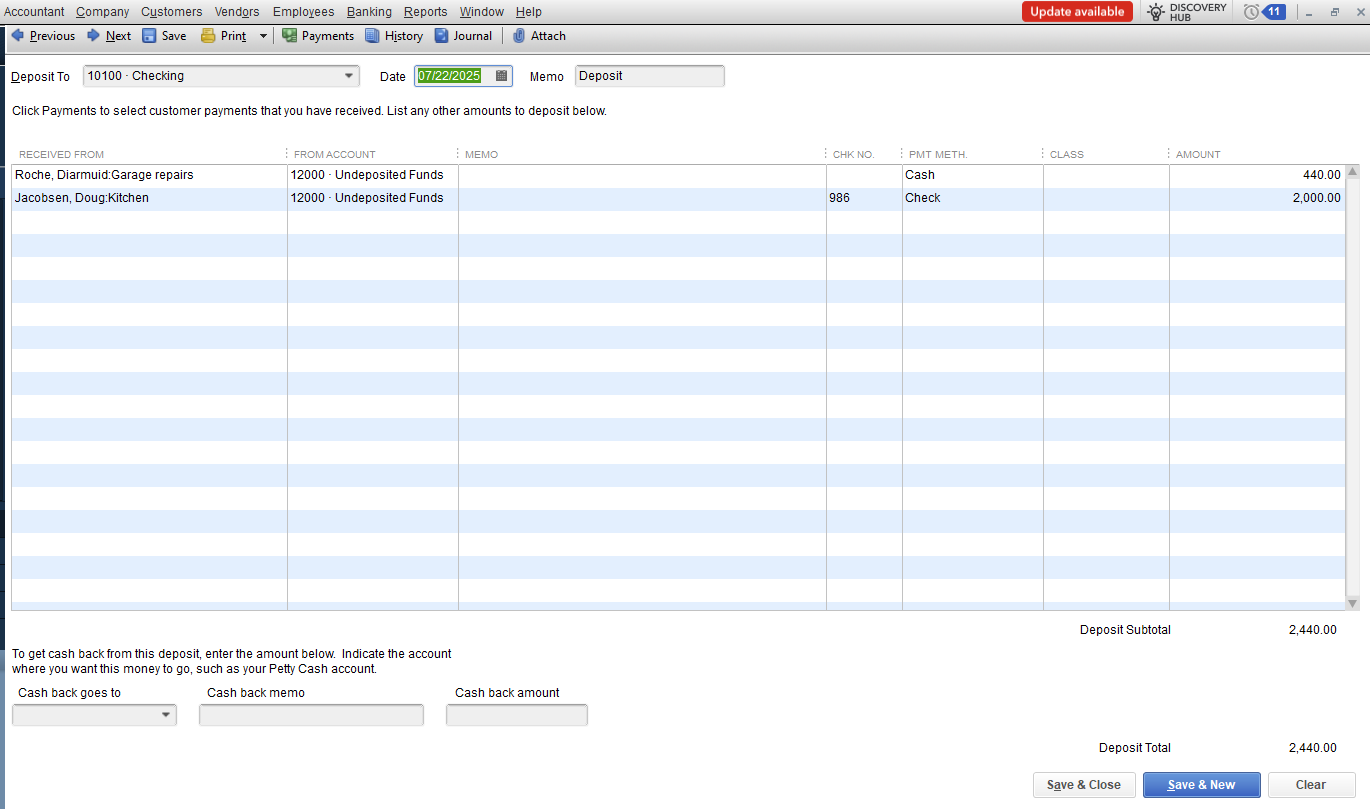
Task: Click the Cash back amount field
Action: 517,715
